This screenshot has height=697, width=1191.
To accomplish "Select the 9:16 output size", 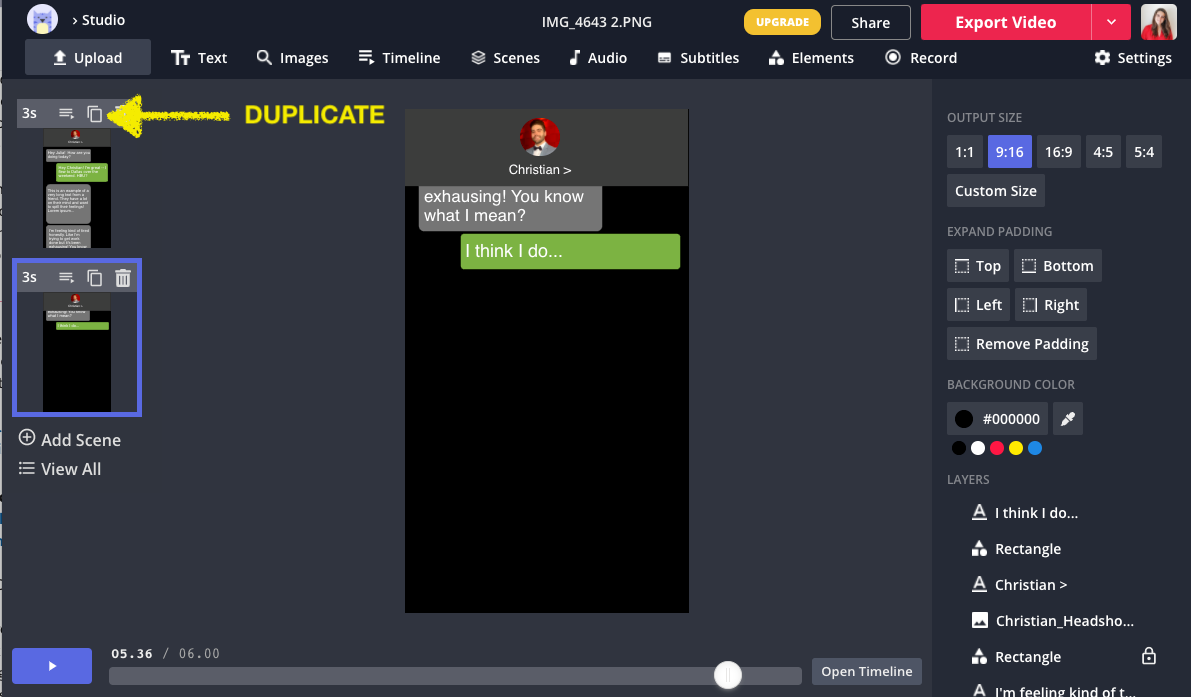I will tap(1009, 152).
